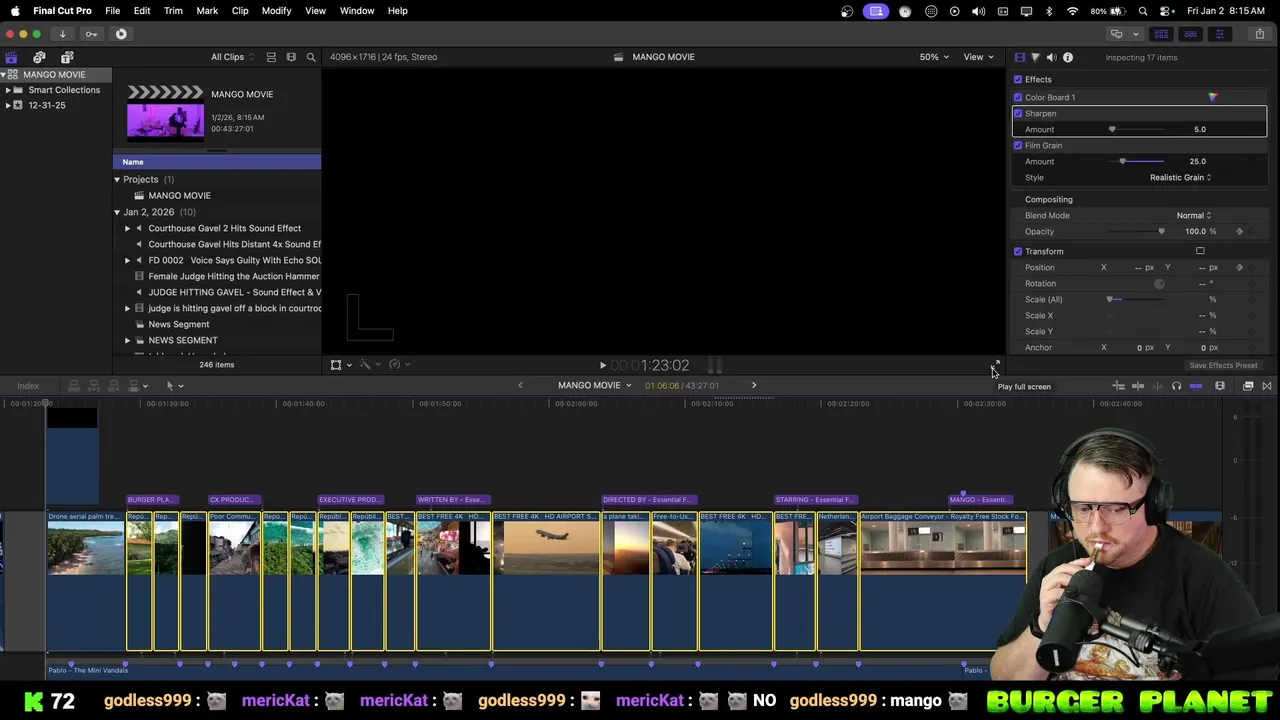Uncheck the Transform checkbox
Image resolution: width=1280 pixels, height=720 pixels.
click(1018, 251)
